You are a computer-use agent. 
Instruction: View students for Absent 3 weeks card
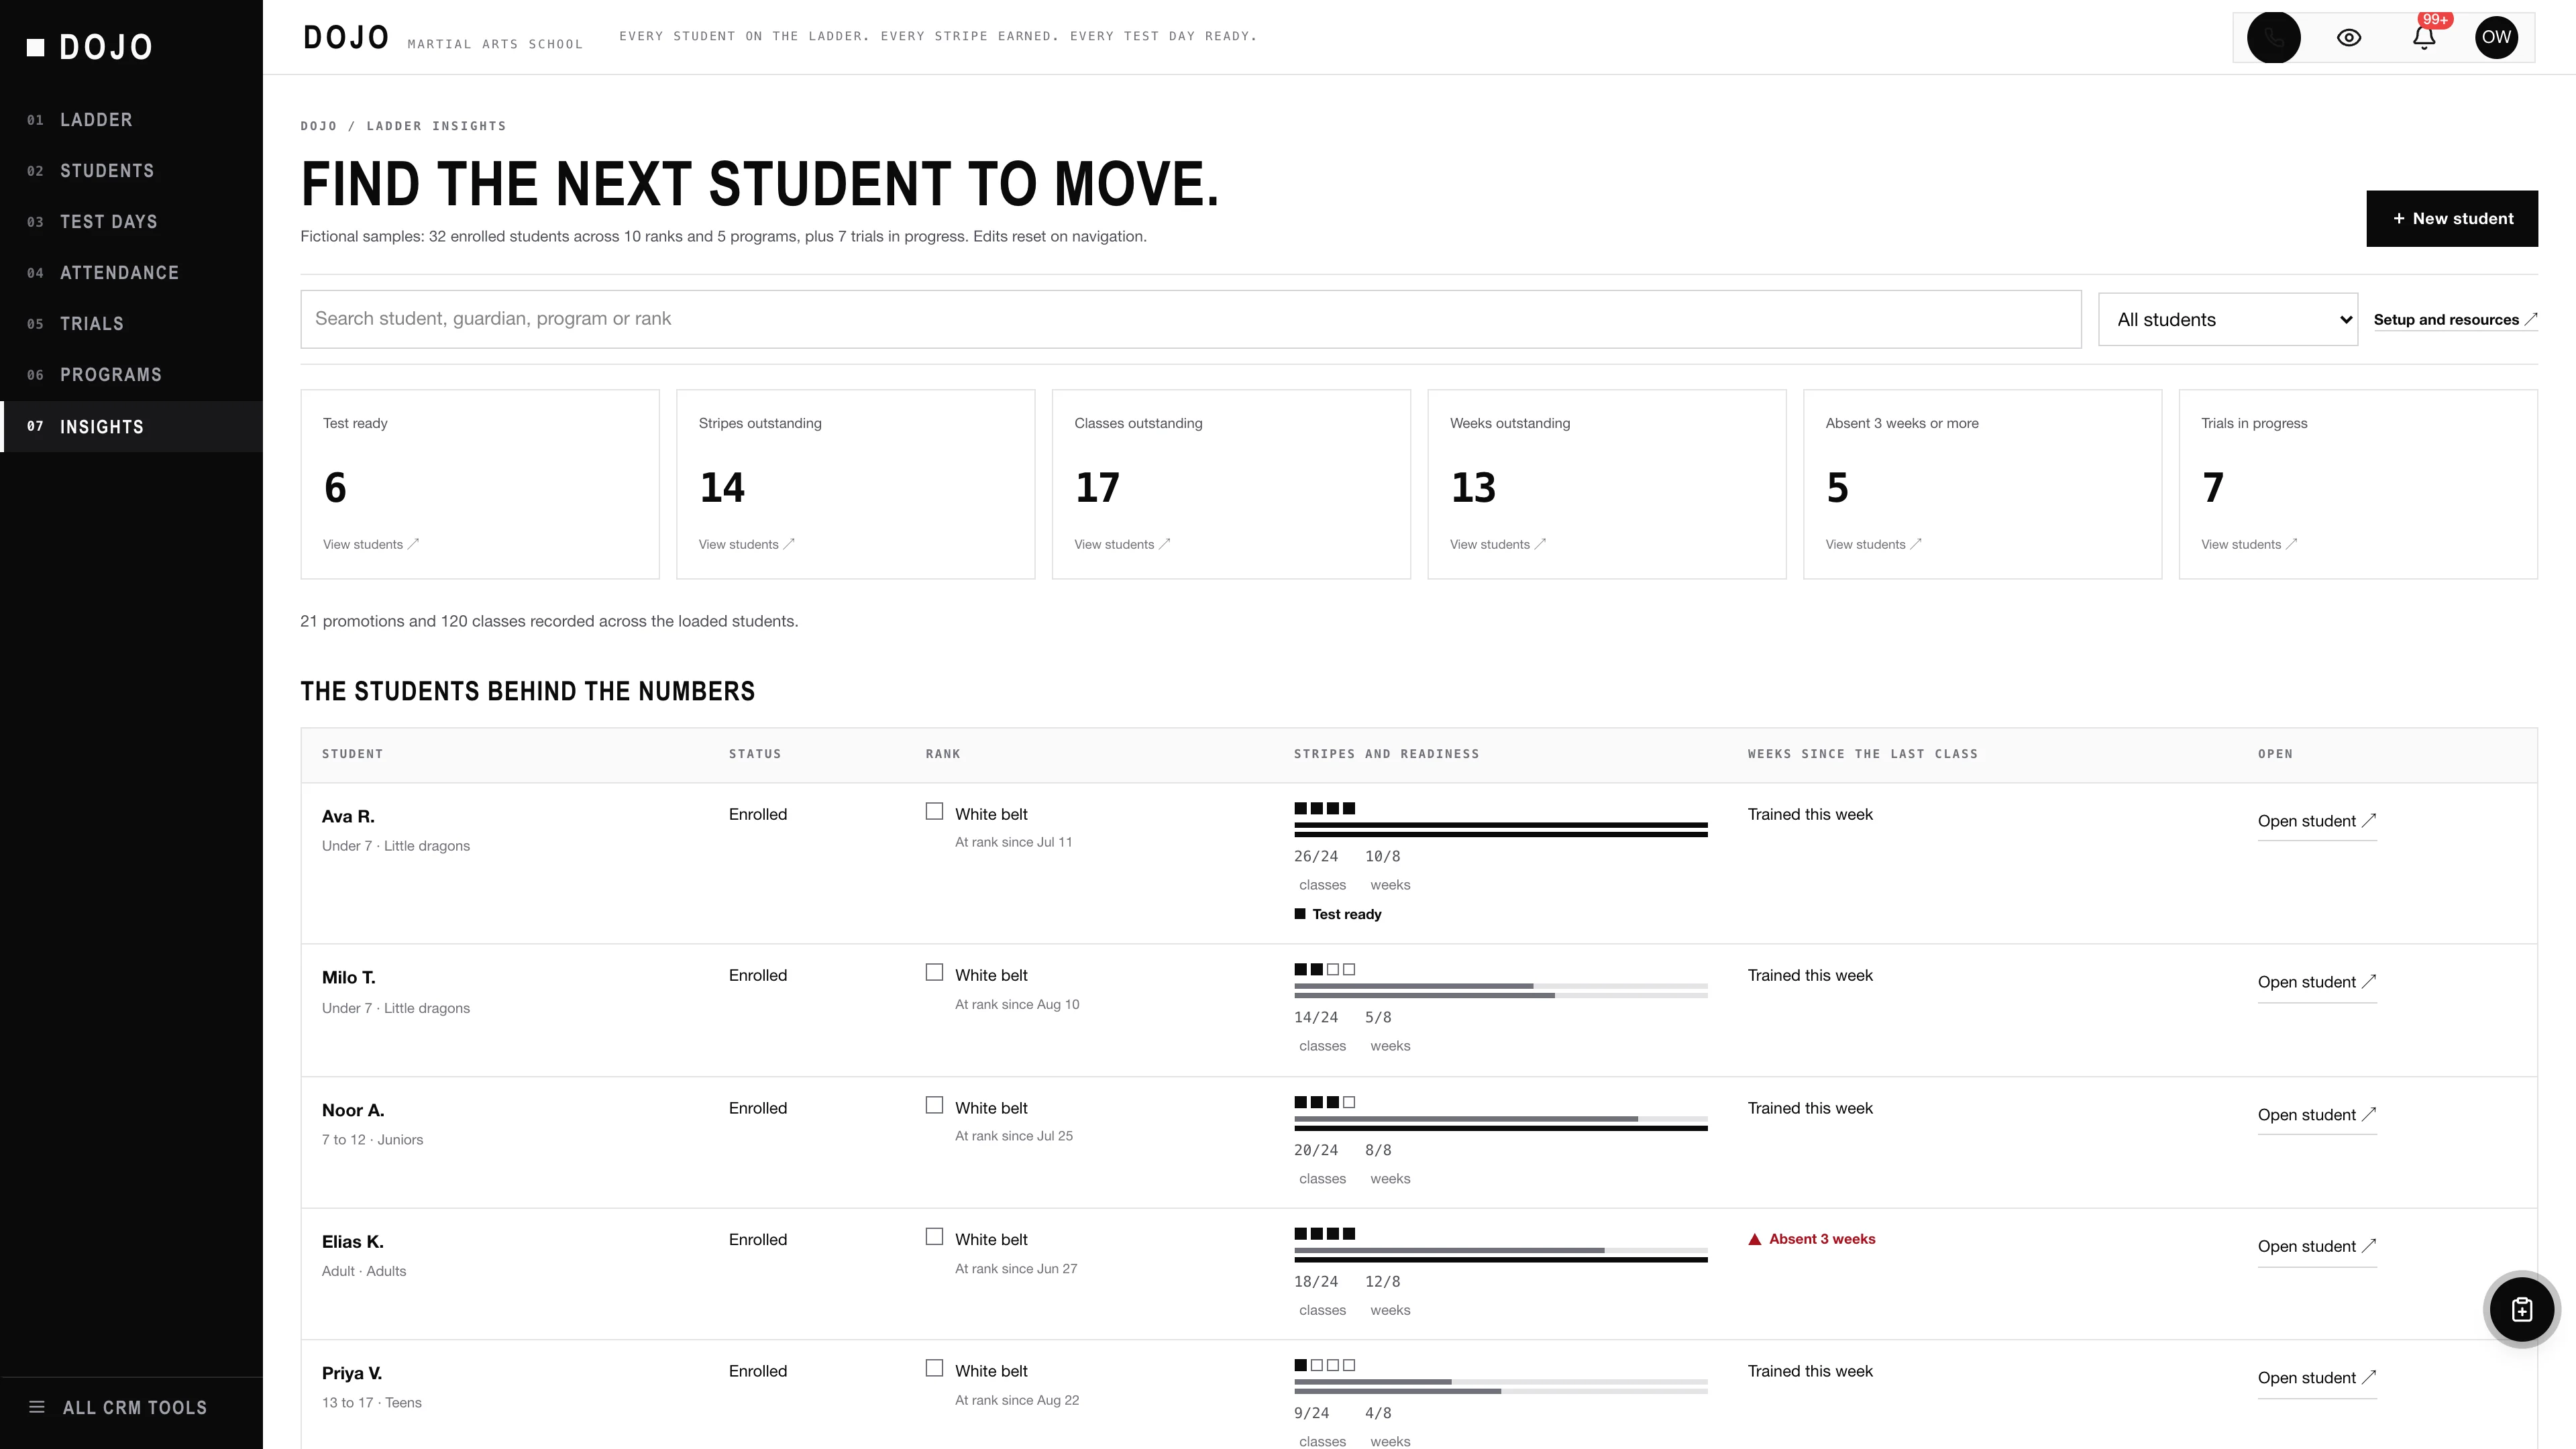(x=1873, y=544)
